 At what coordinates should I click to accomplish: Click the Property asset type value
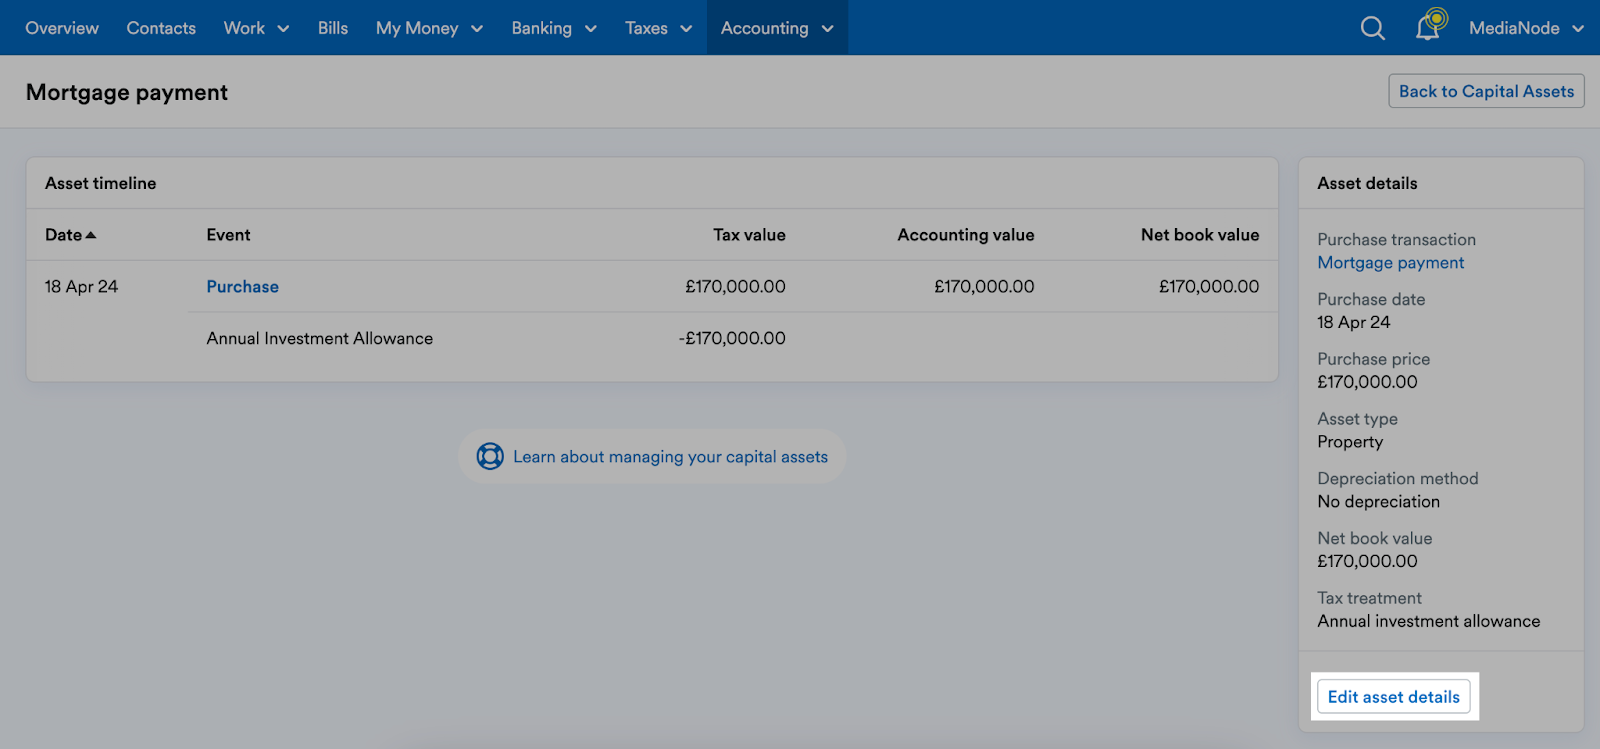pyautogui.click(x=1350, y=442)
